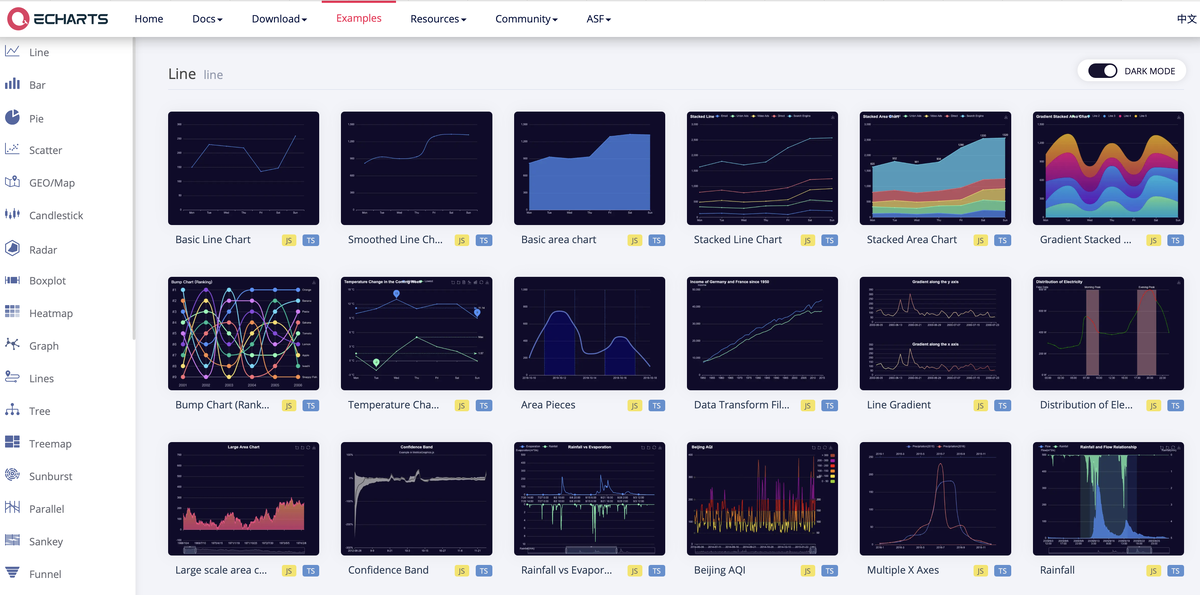
Task: Select the Treemap sidebar icon
Action: 12,442
